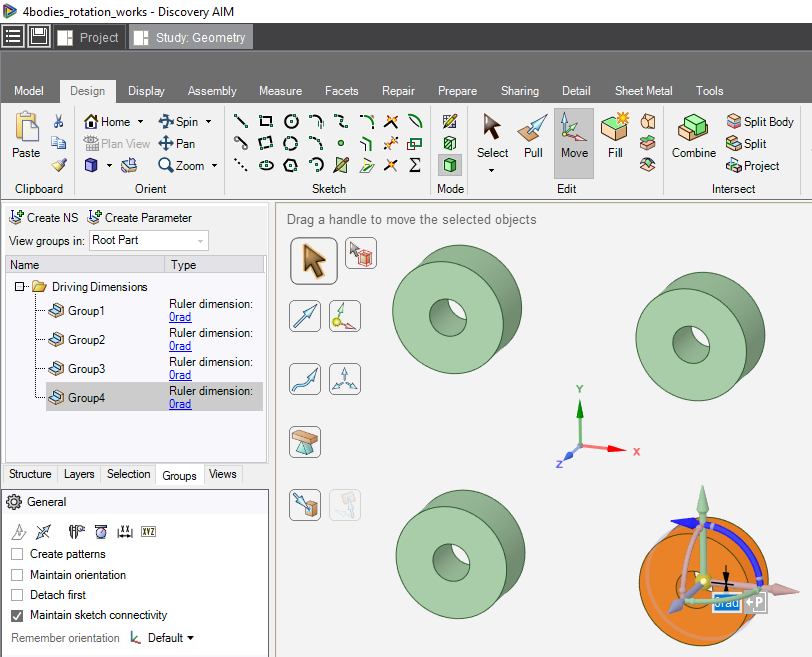The height and width of the screenshot is (657, 812).
Task: Select Group2 in the groups tree
Action: (x=86, y=340)
